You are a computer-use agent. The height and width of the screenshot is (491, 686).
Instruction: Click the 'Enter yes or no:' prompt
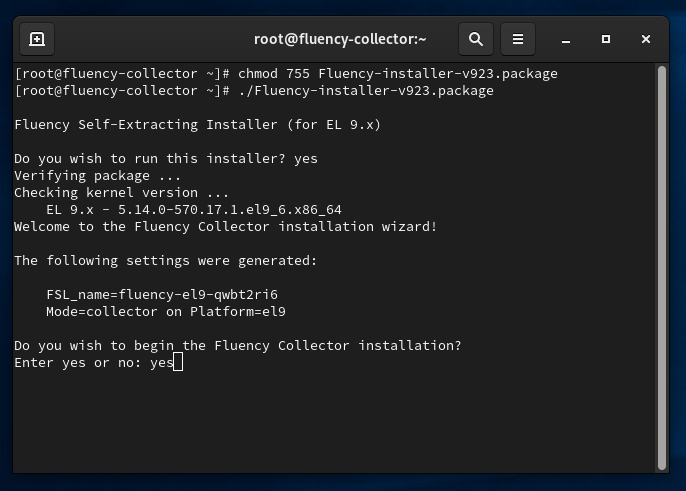pos(77,363)
